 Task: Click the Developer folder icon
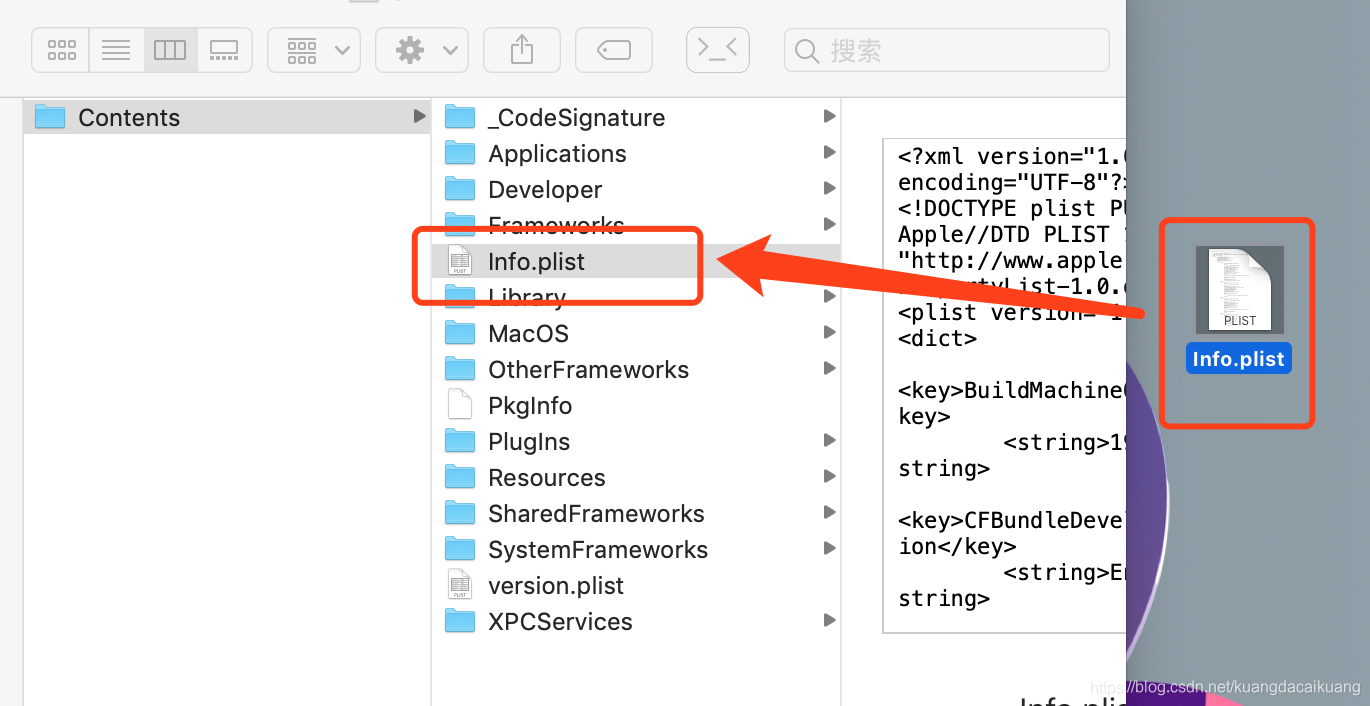coord(460,189)
